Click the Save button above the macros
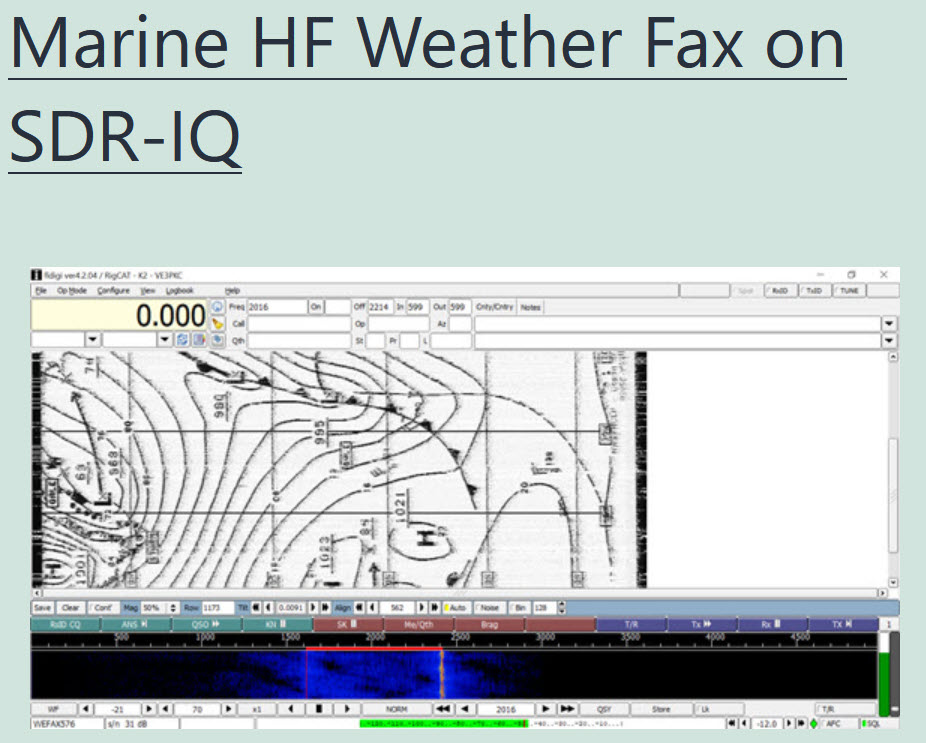 pyautogui.click(x=43, y=607)
